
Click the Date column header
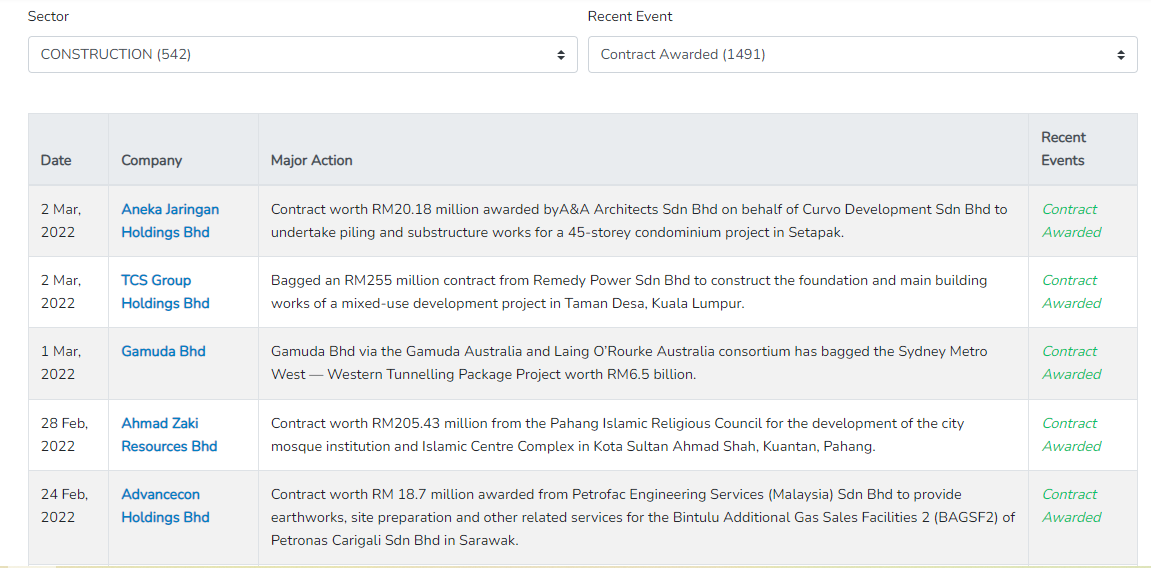[x=56, y=160]
